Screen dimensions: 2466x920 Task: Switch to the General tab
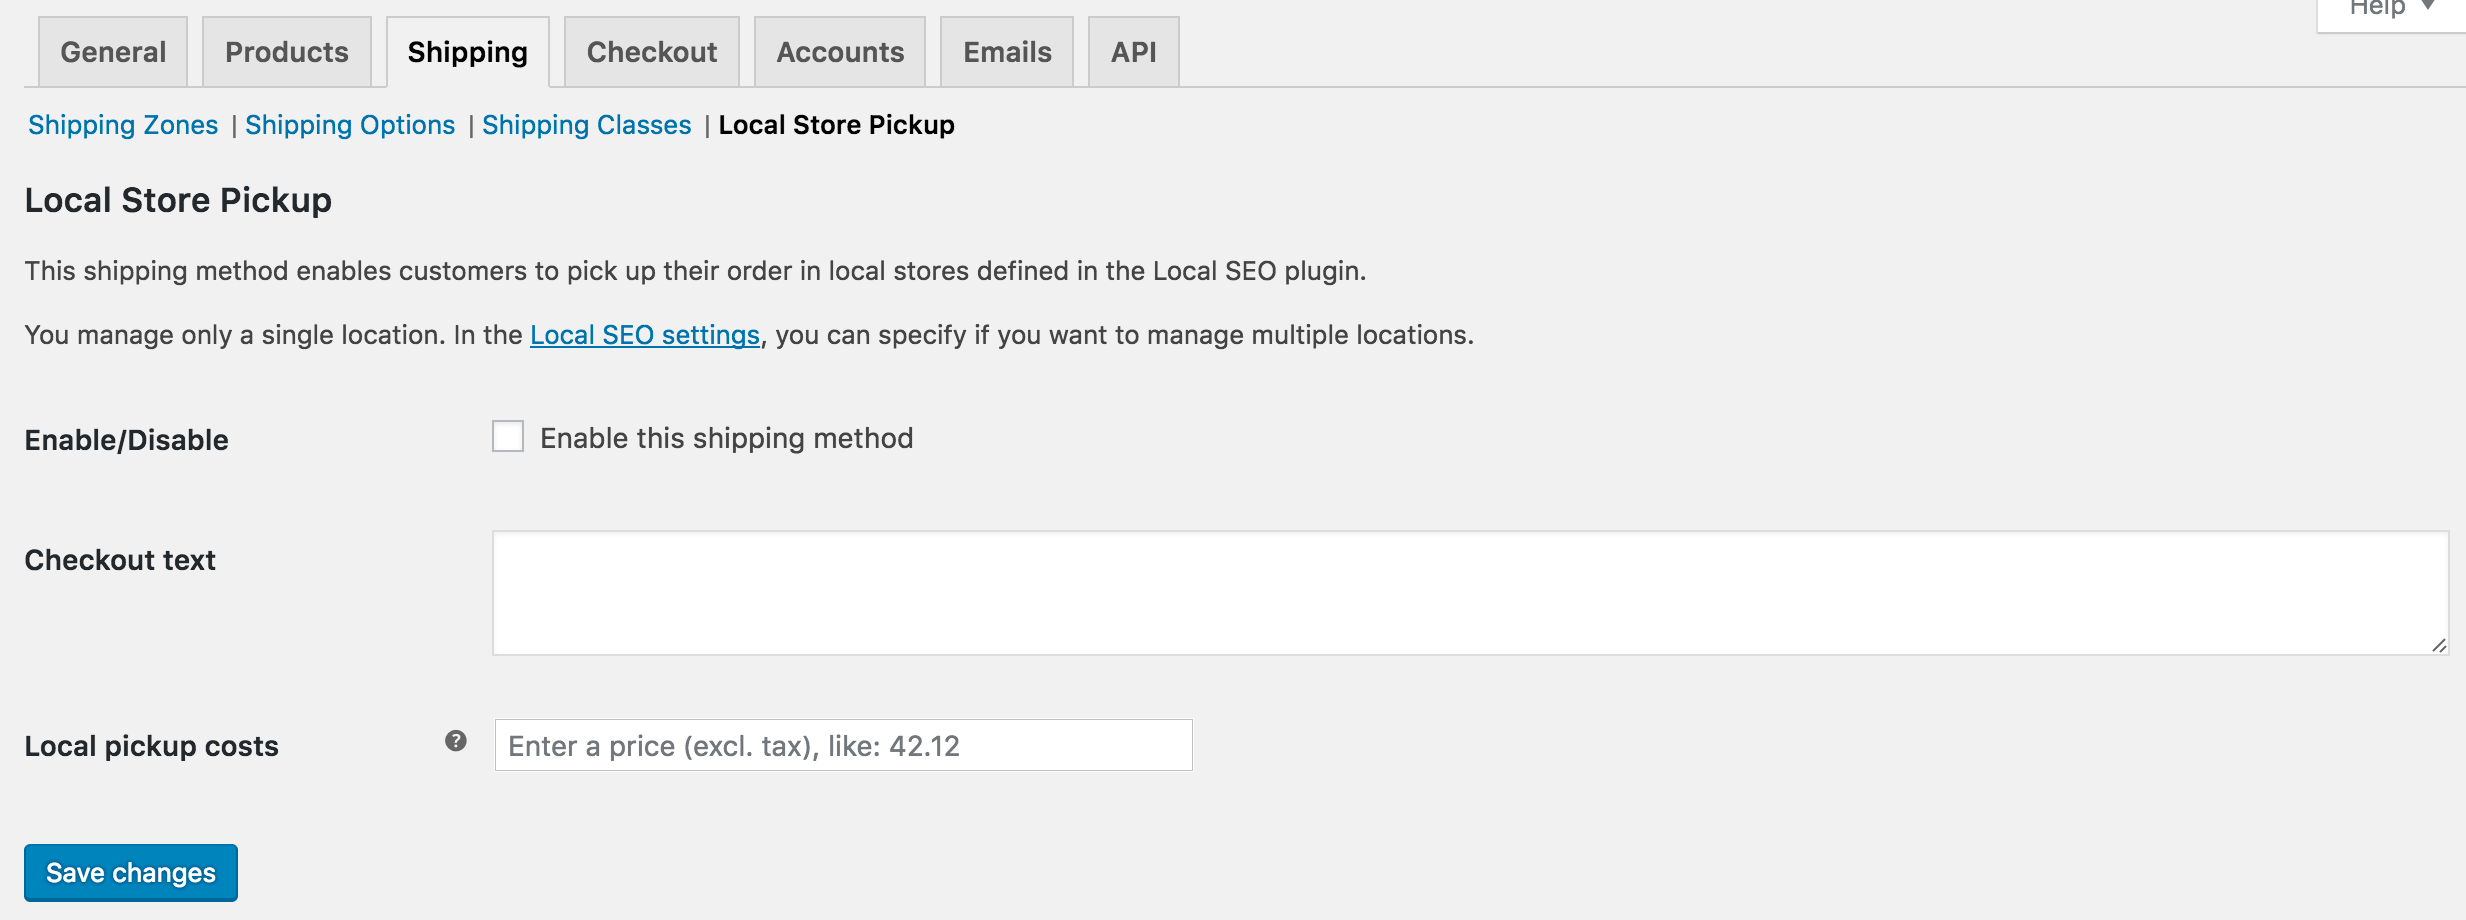coord(111,51)
